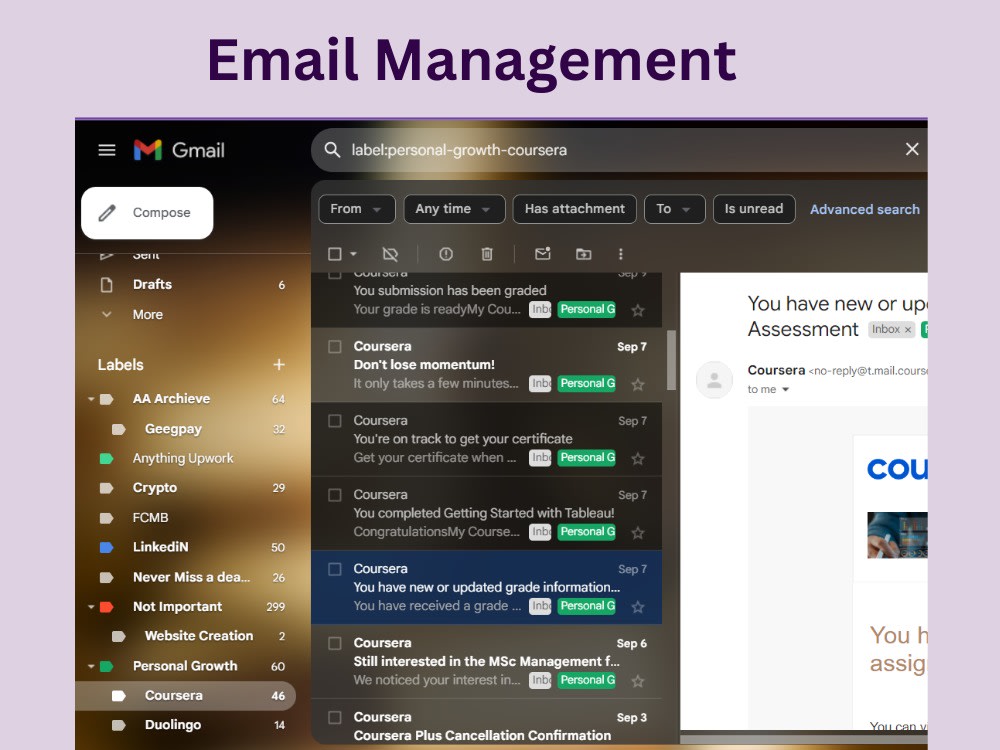Add a new label with the plus icon
Image resolution: width=1000 pixels, height=750 pixels.
[x=279, y=365]
